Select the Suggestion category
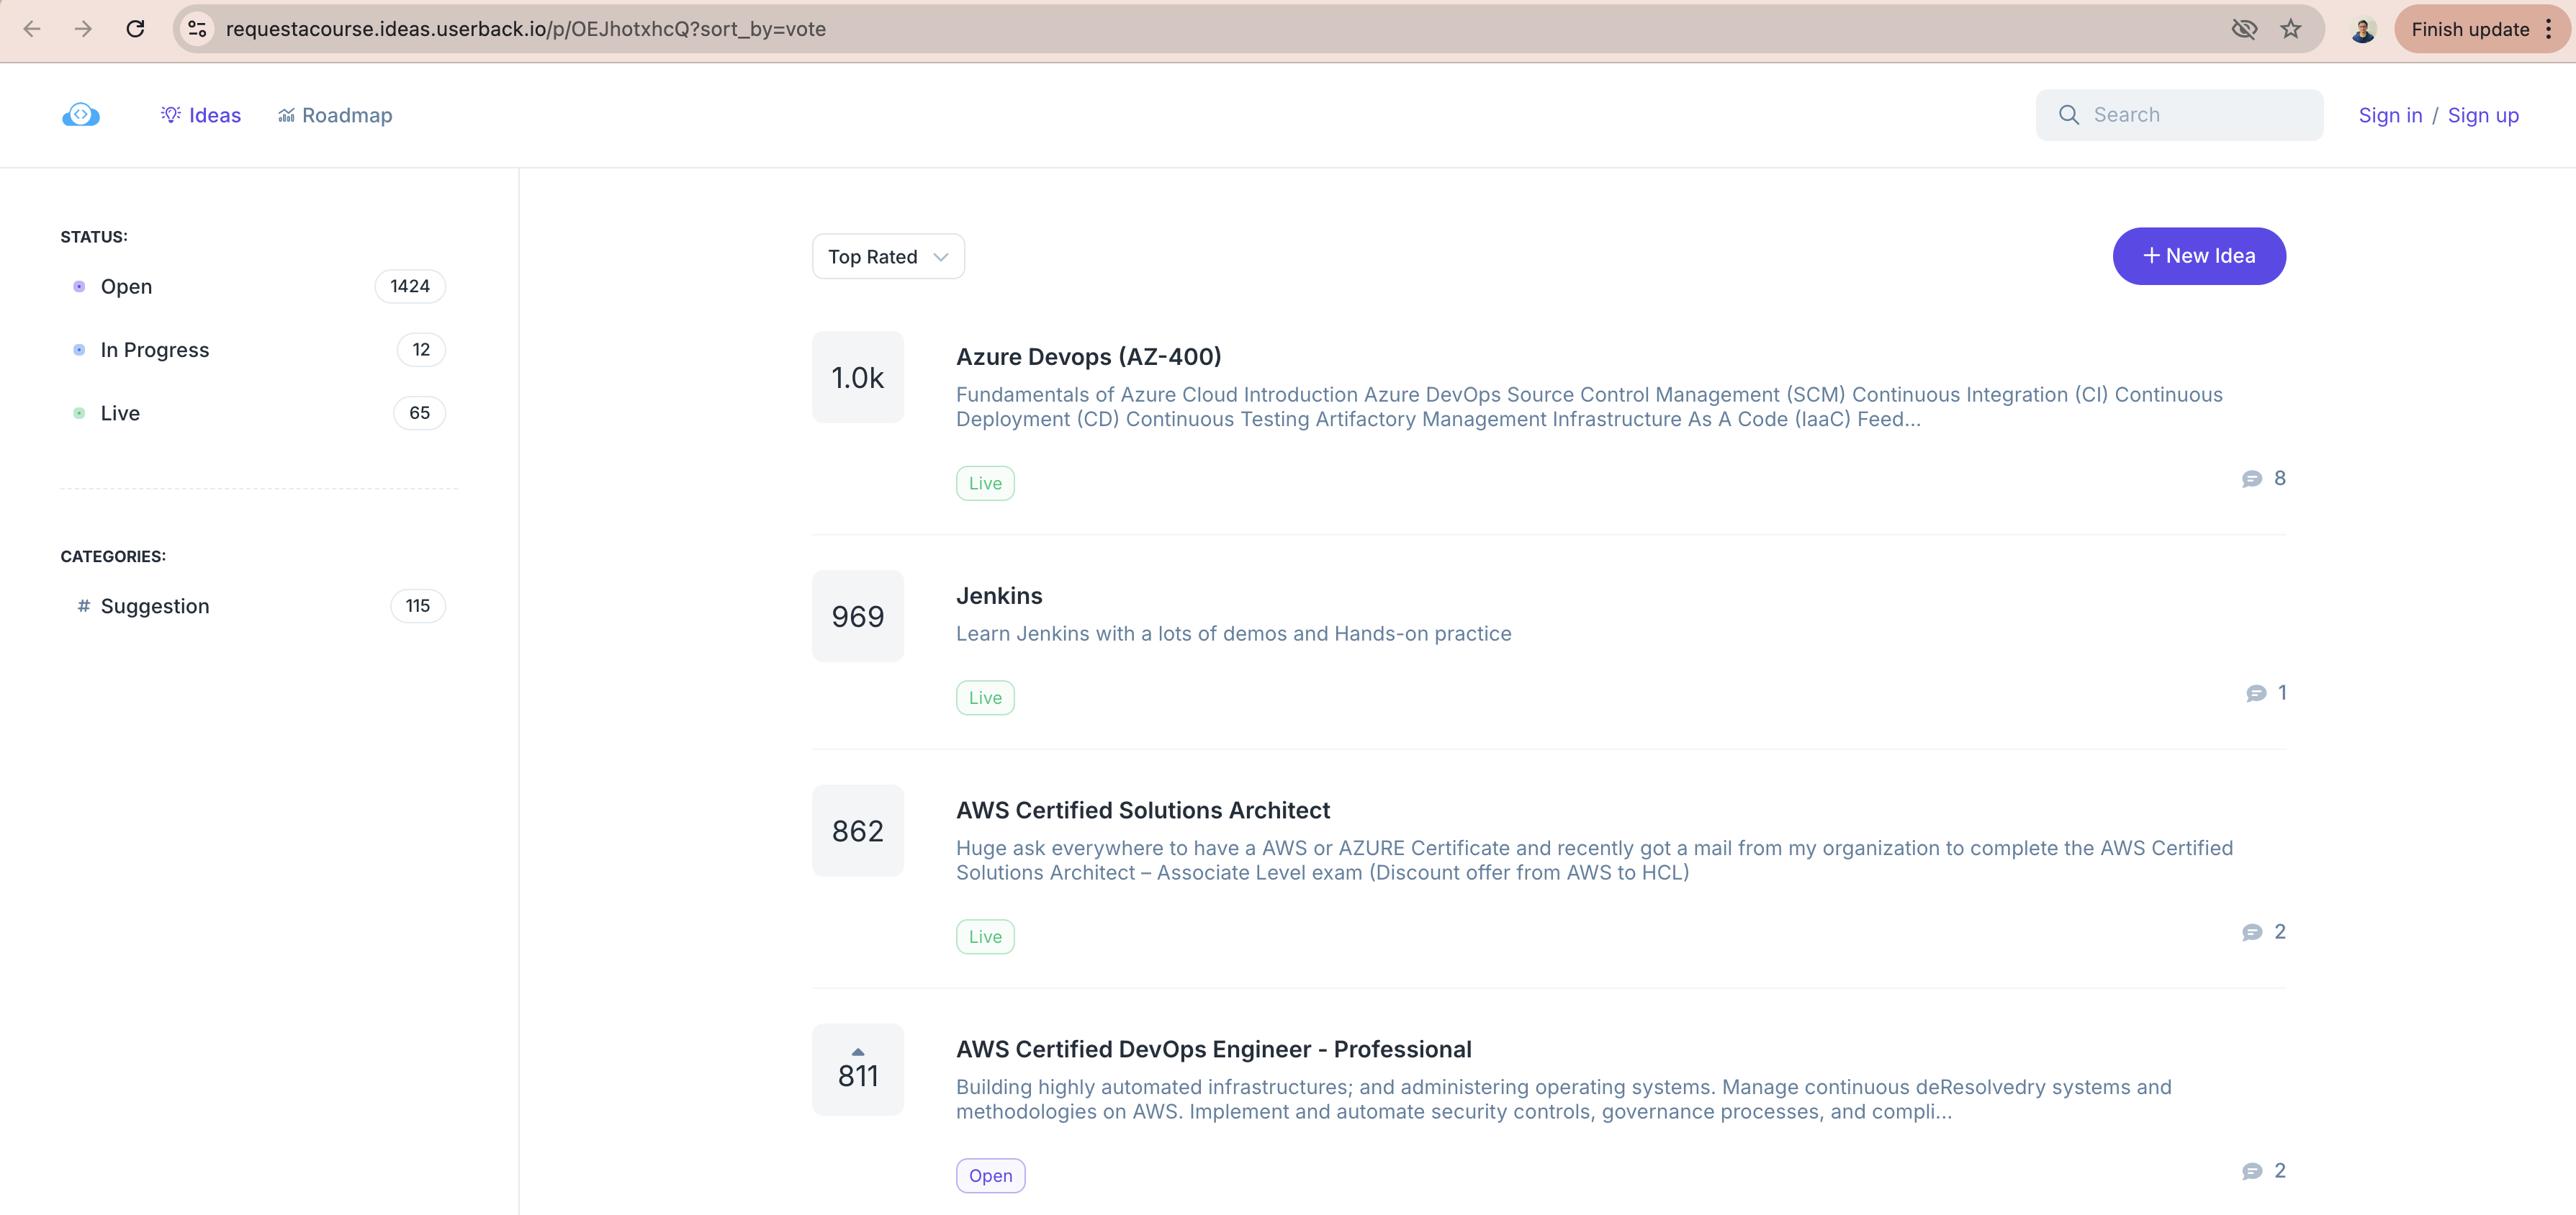 (x=154, y=606)
